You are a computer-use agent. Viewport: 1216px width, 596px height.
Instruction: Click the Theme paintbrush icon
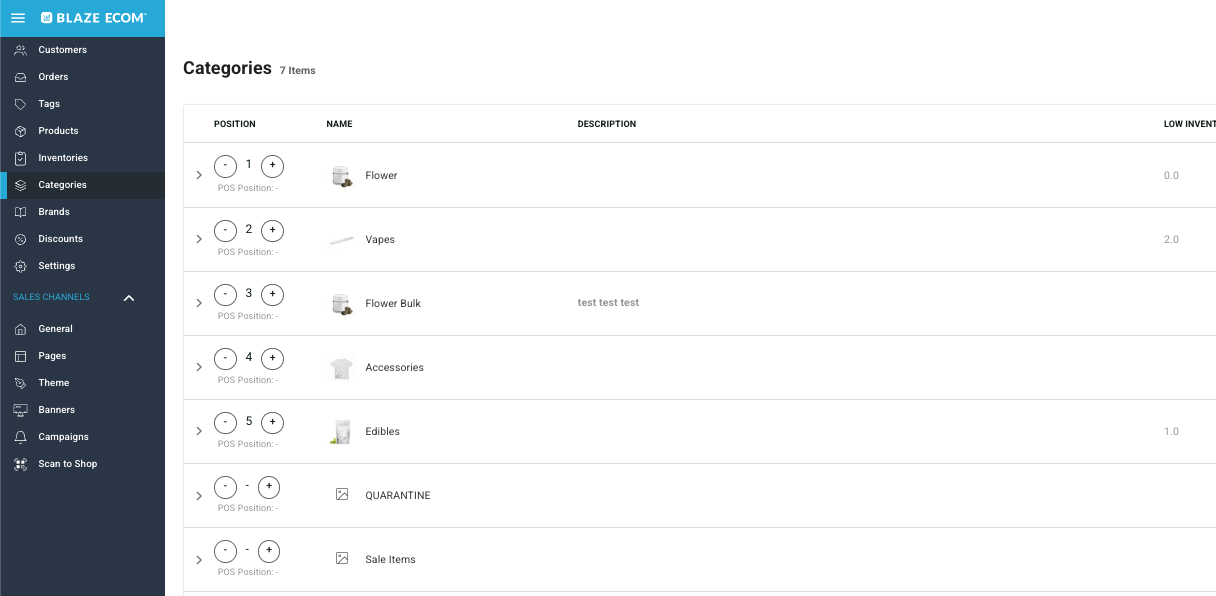tap(20, 383)
